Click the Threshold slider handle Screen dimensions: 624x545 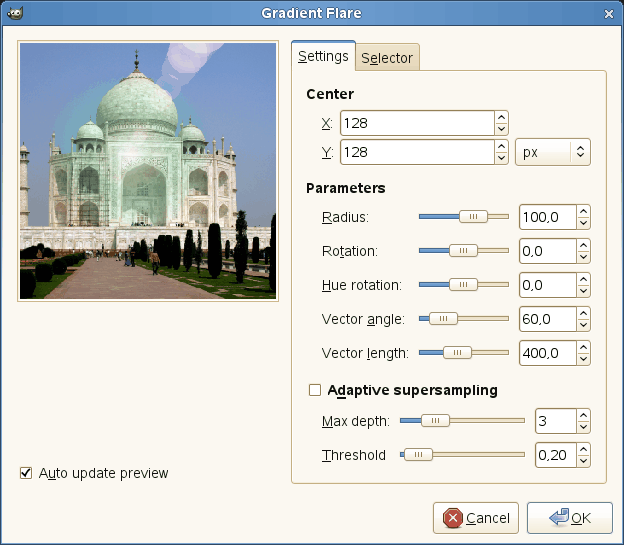coord(417,455)
